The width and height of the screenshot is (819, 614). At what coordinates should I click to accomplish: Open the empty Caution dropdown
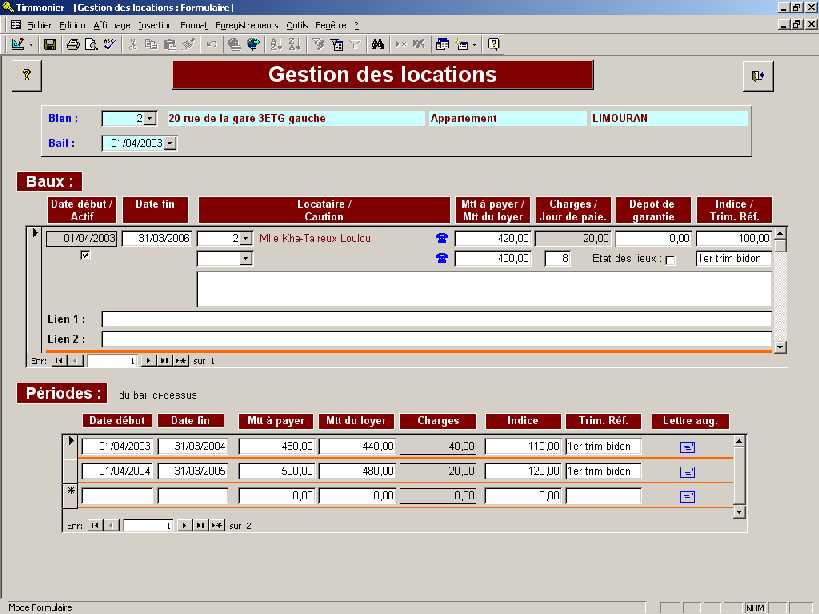pyautogui.click(x=245, y=258)
